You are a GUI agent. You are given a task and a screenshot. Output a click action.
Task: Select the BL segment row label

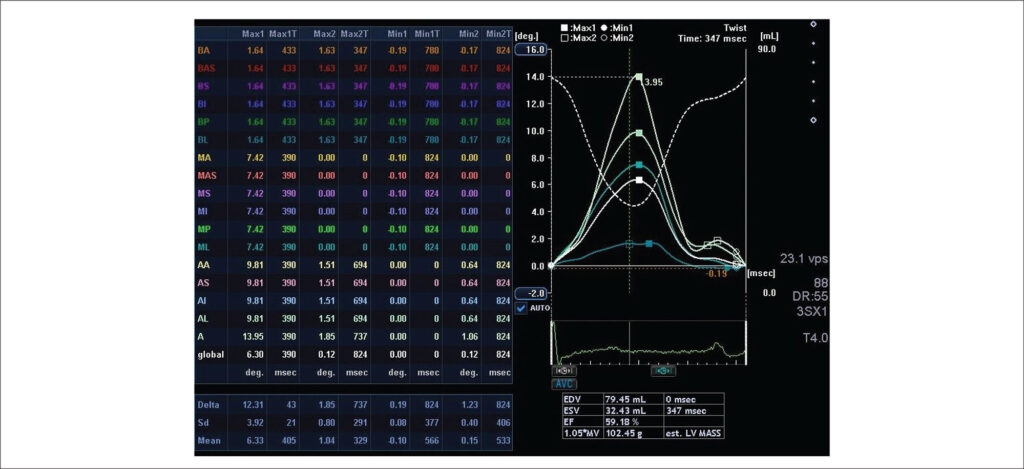pyautogui.click(x=204, y=139)
